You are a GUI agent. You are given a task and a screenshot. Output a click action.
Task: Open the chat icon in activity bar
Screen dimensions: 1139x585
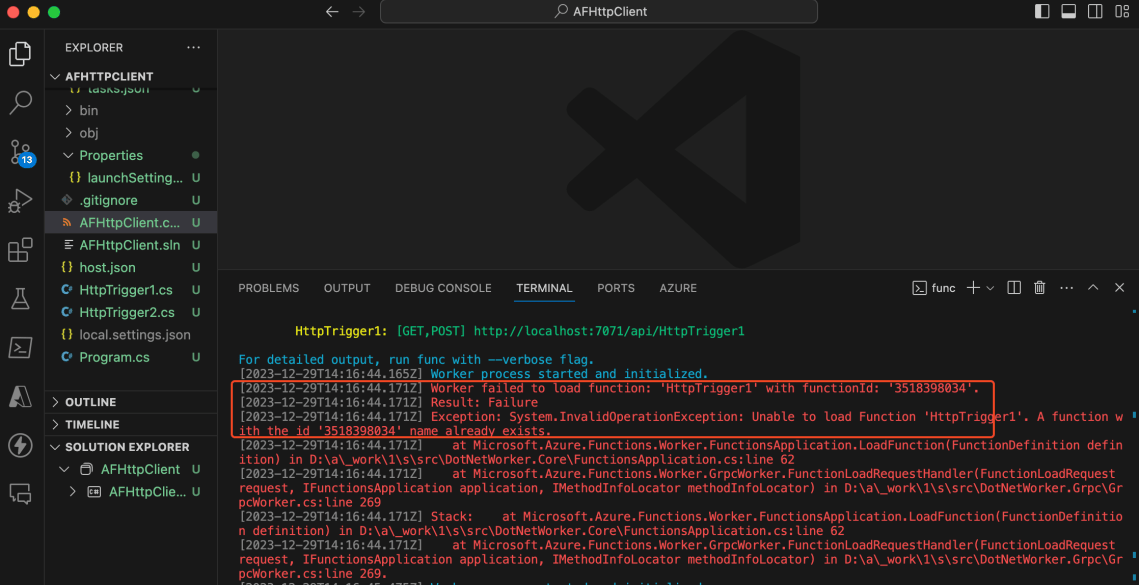pos(20,494)
